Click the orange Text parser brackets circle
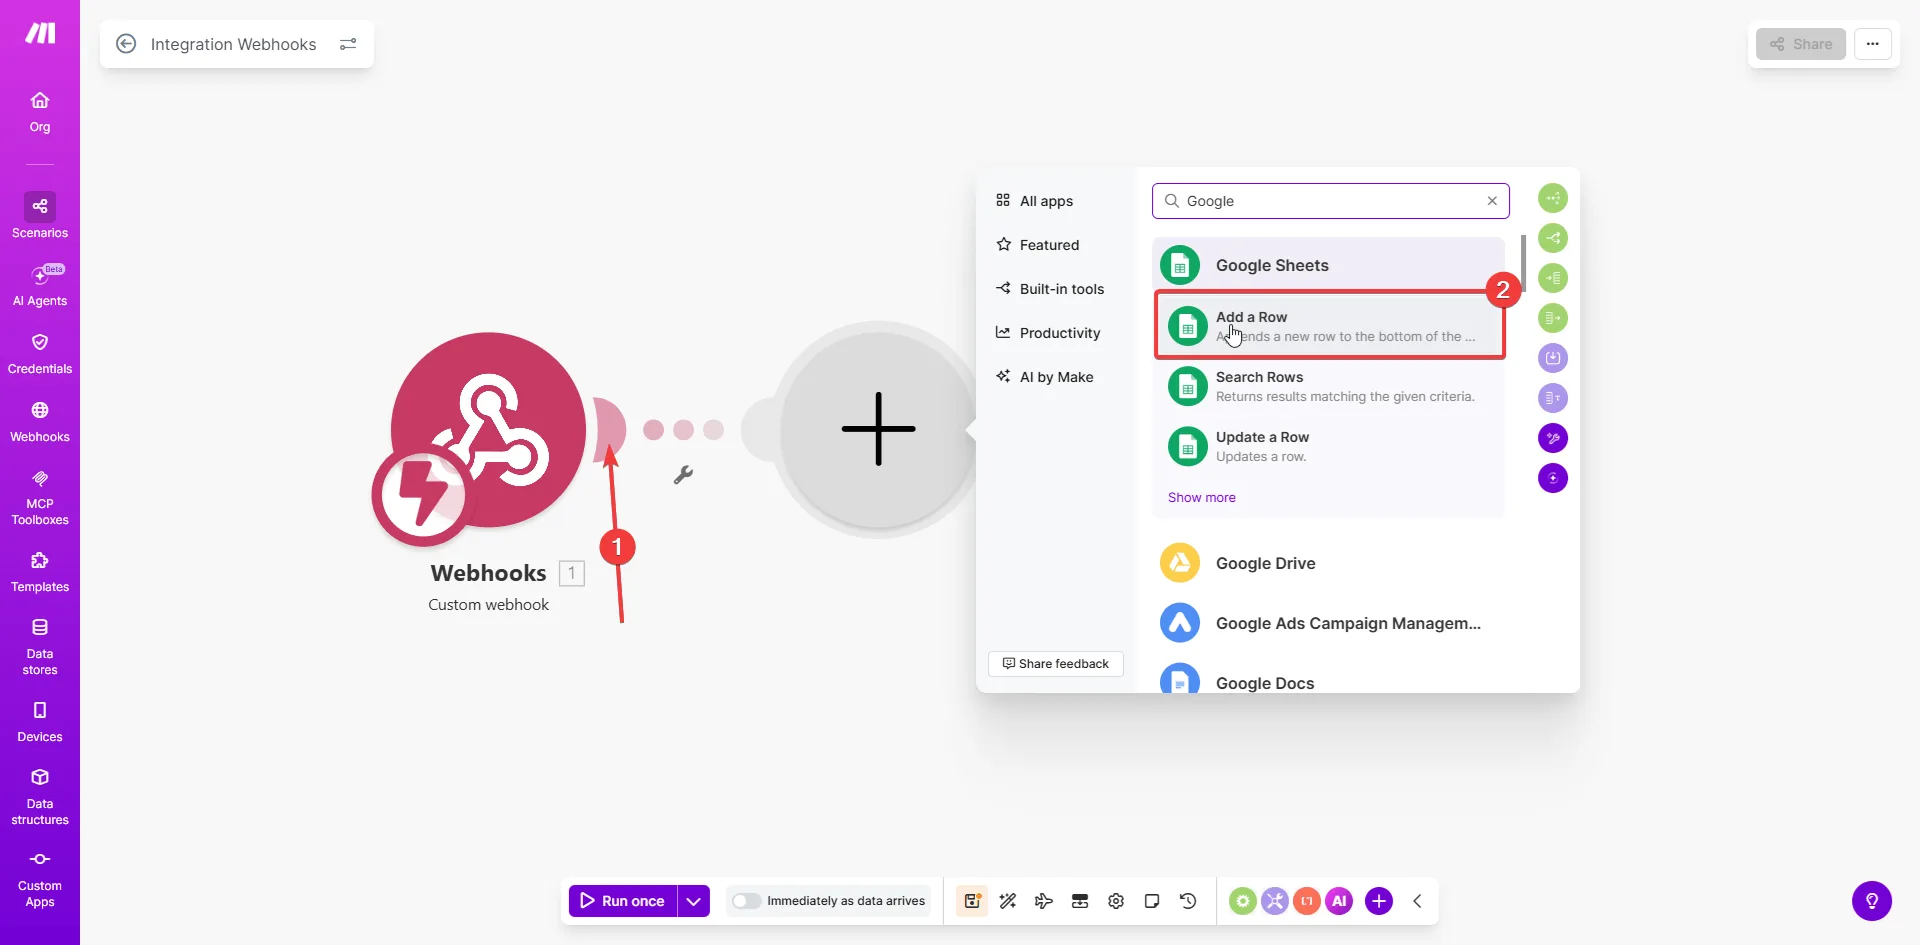 (1306, 901)
